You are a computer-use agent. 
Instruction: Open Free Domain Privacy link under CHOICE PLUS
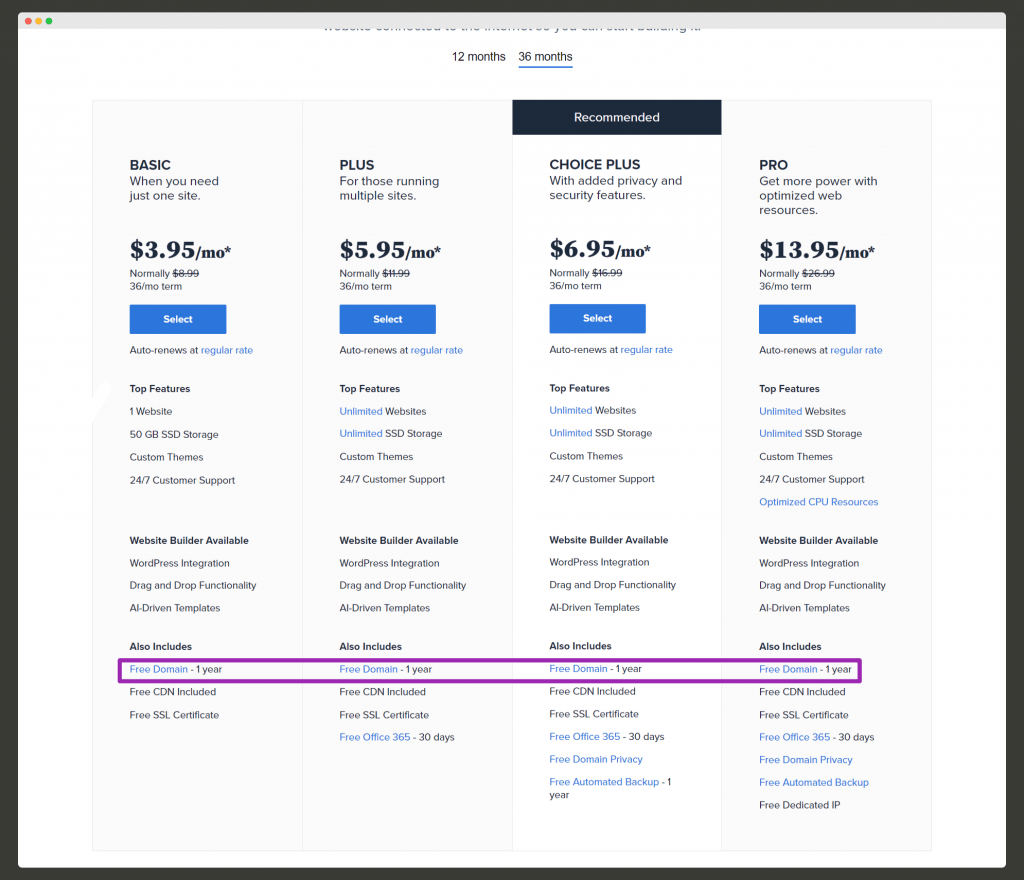pos(595,760)
